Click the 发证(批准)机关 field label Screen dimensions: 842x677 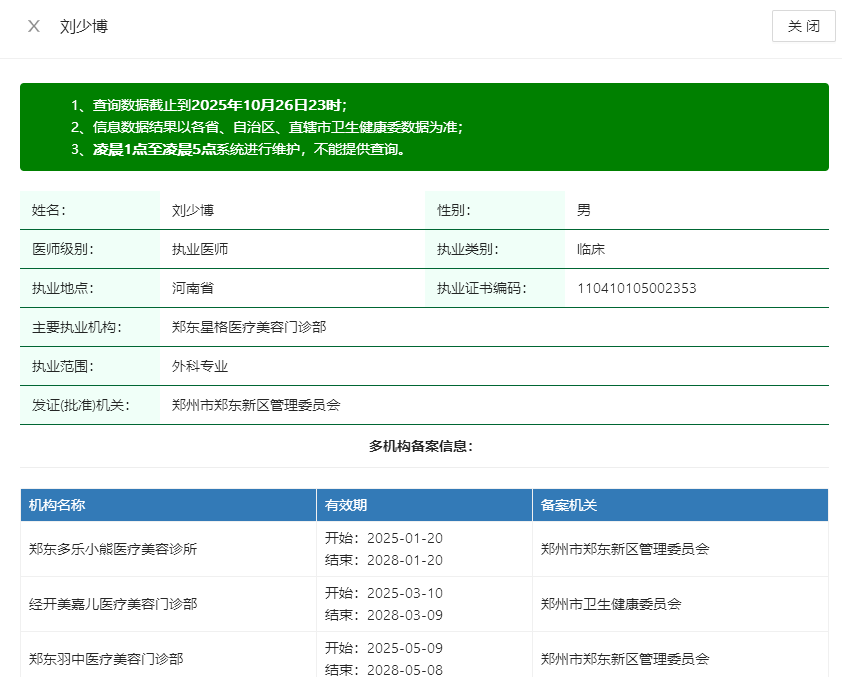click(81, 405)
